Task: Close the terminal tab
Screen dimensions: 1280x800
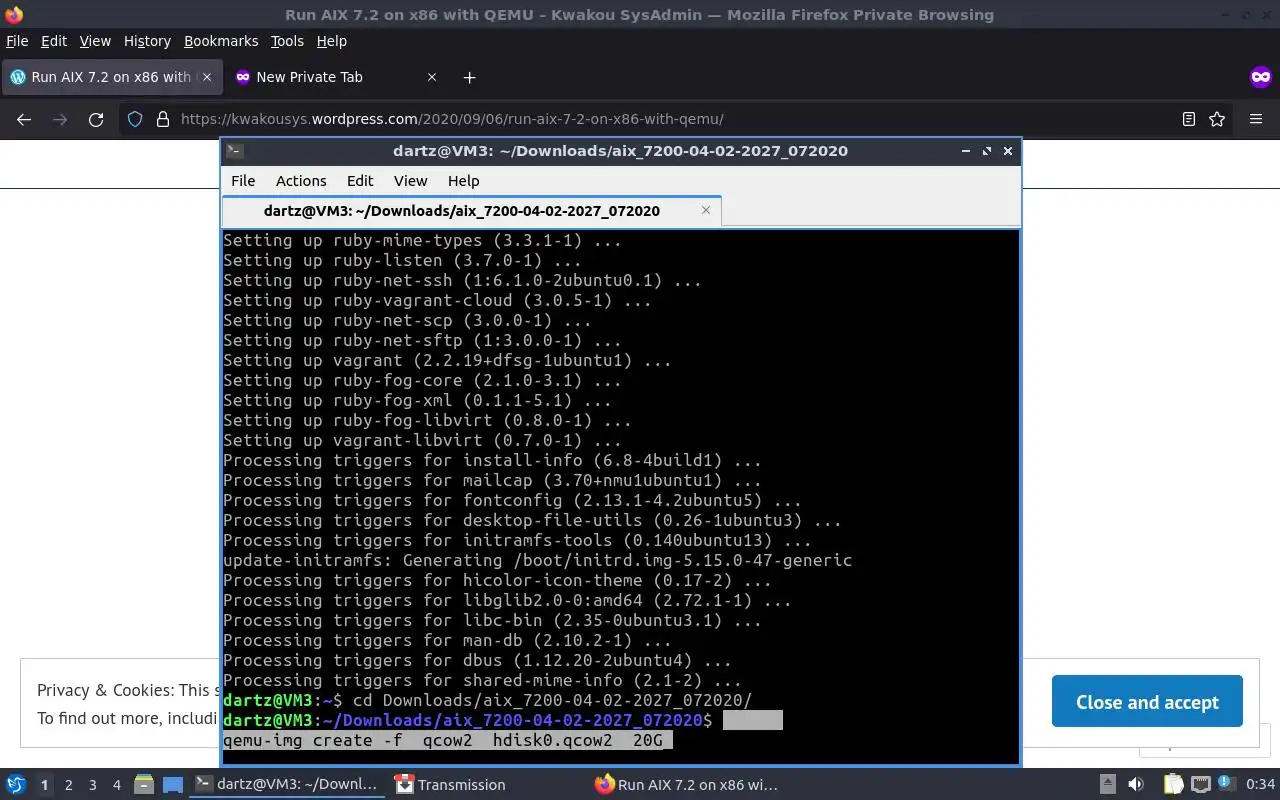Action: (706, 210)
